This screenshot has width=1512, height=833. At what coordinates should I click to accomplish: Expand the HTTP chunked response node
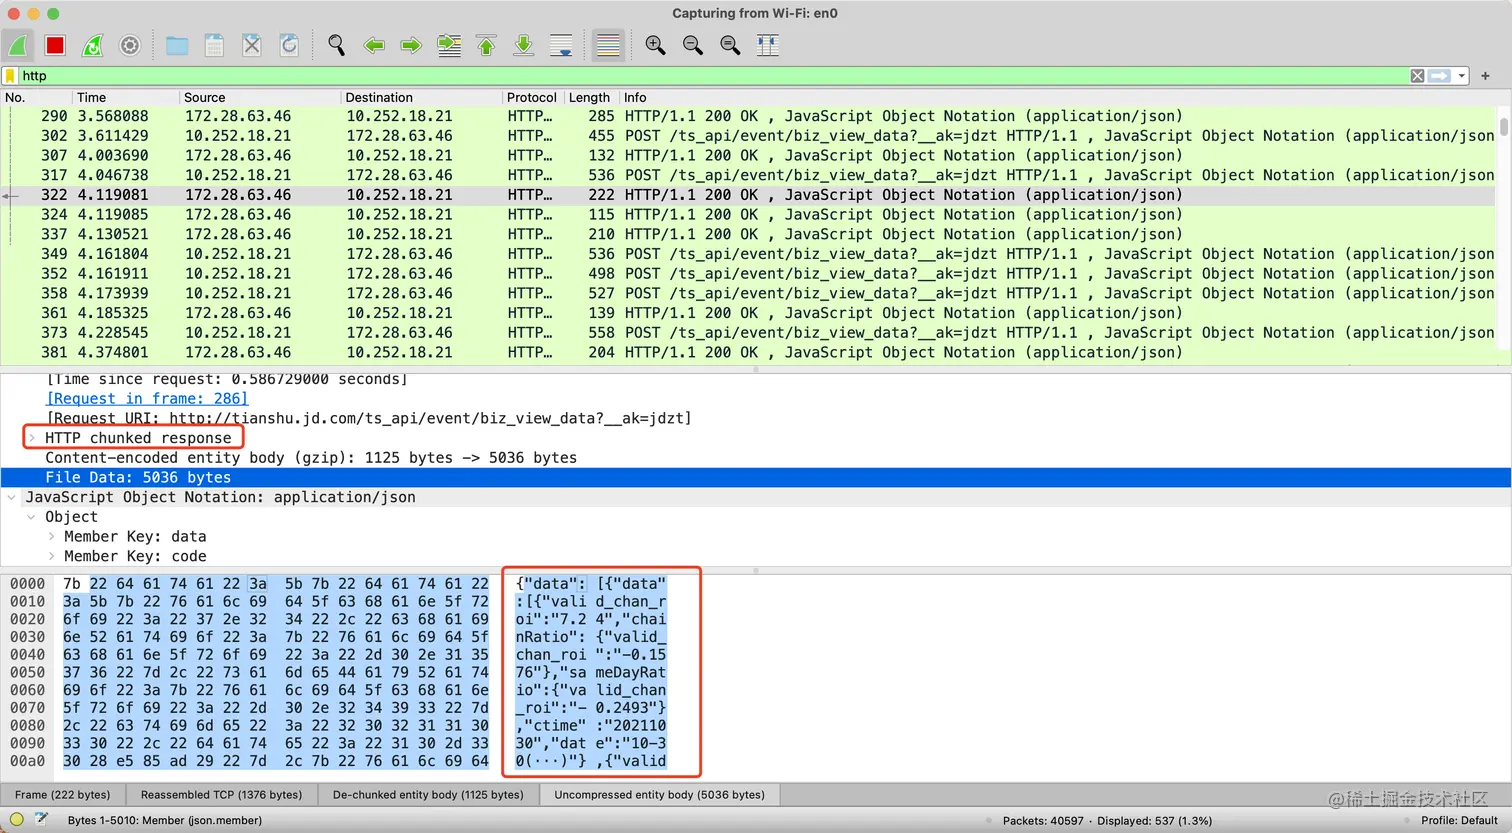[x=31, y=438]
